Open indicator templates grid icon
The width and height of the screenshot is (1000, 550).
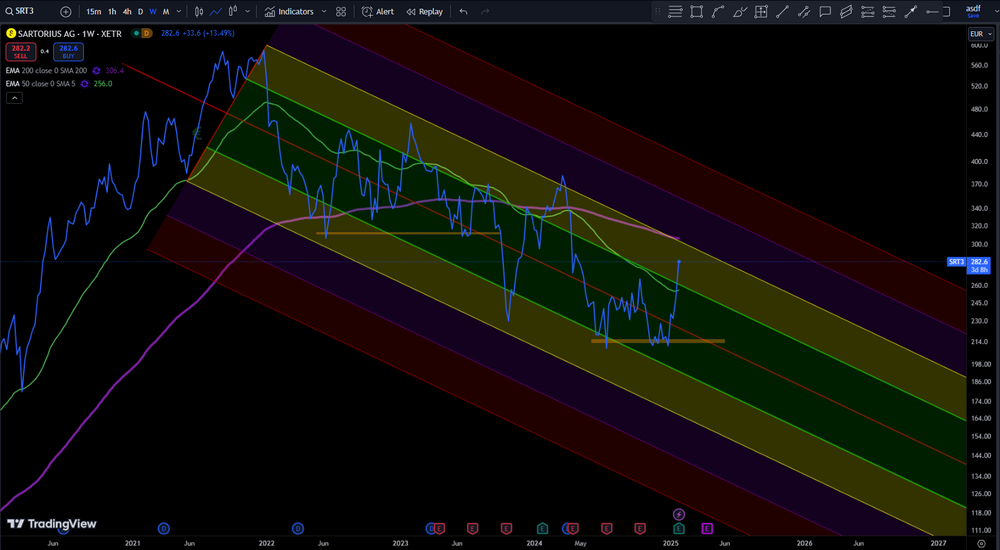(x=341, y=12)
